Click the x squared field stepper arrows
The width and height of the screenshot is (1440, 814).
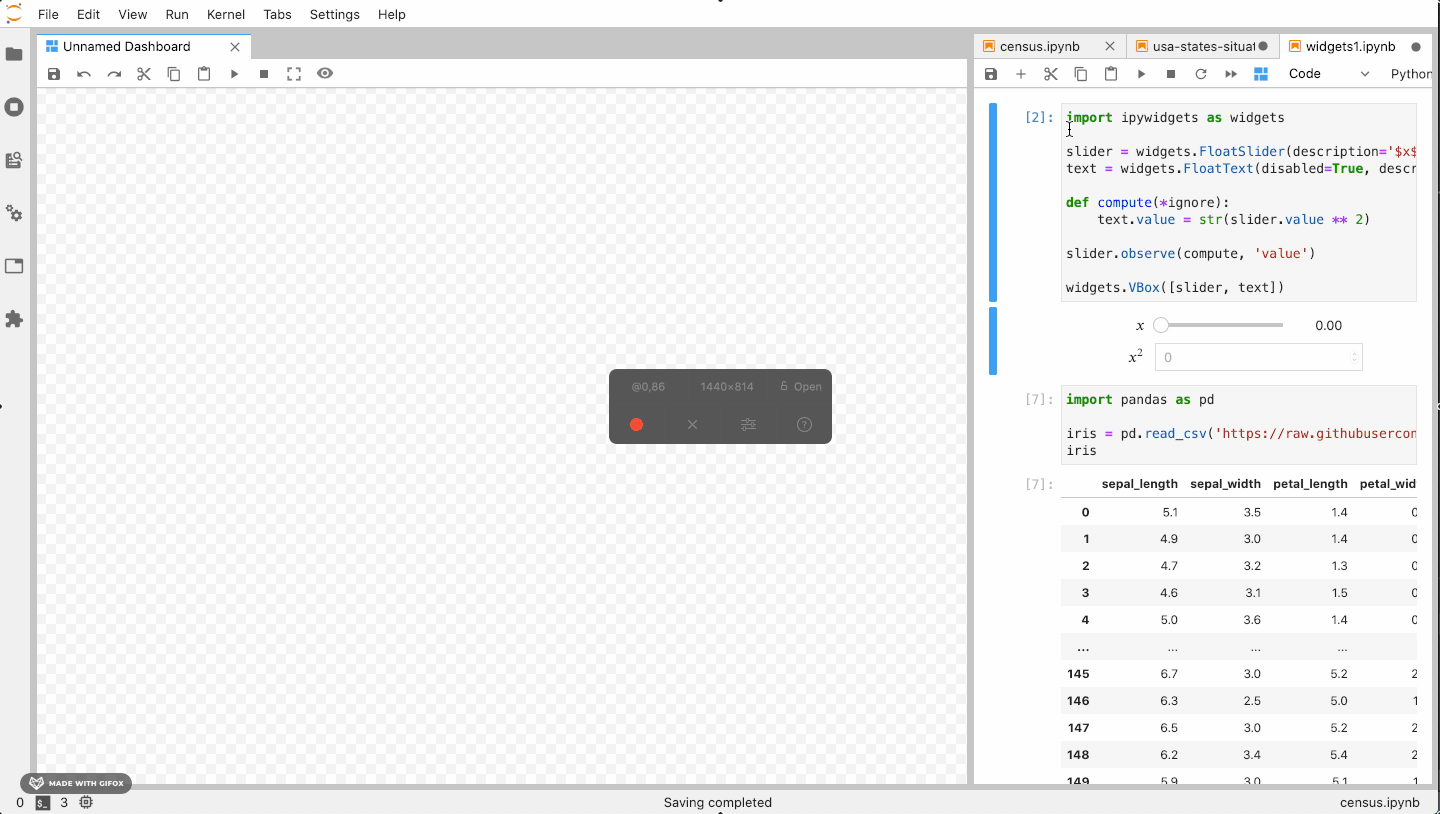(1354, 357)
